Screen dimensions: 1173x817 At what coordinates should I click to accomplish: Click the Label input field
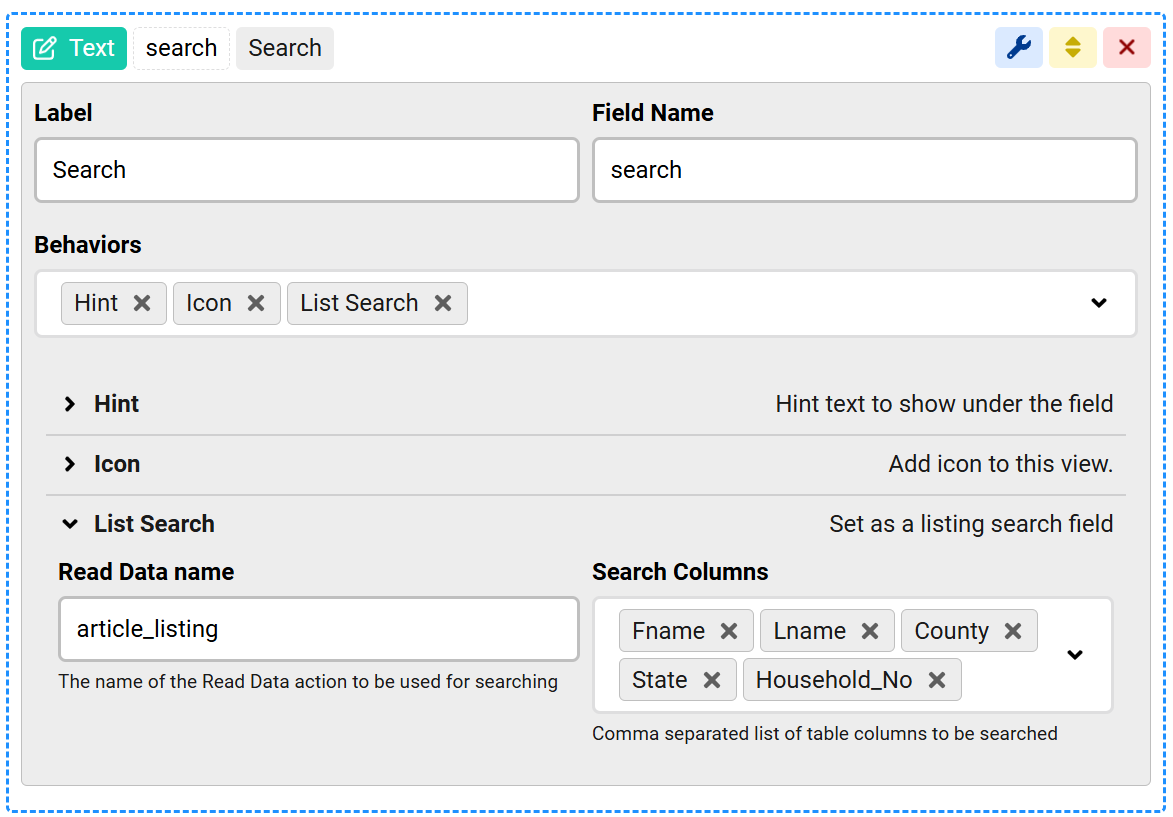[306, 170]
